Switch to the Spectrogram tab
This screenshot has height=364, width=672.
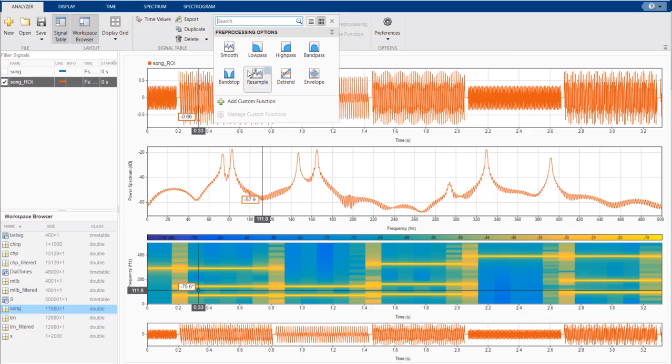[x=199, y=6]
